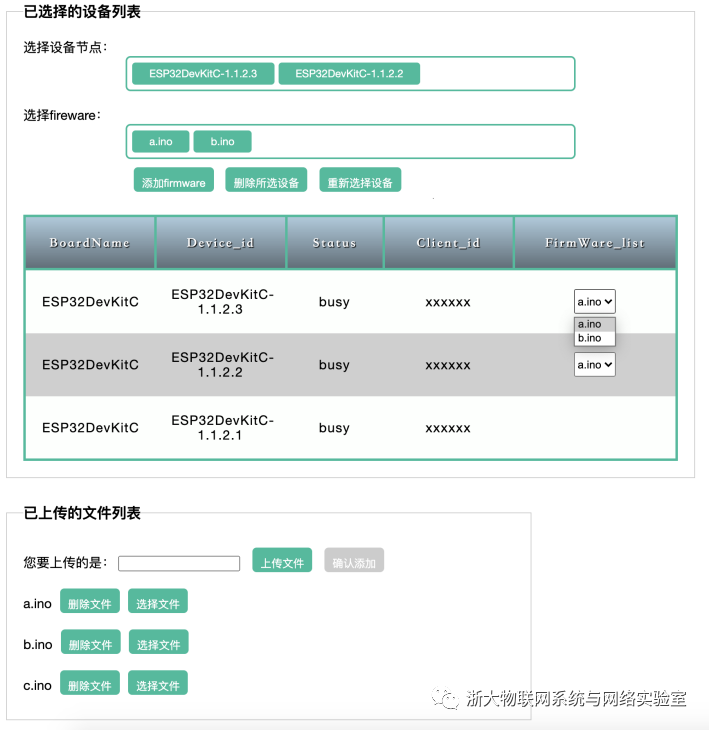The height and width of the screenshot is (730, 709).
Task: Click the Device_id column header
Action: pyautogui.click(x=221, y=243)
